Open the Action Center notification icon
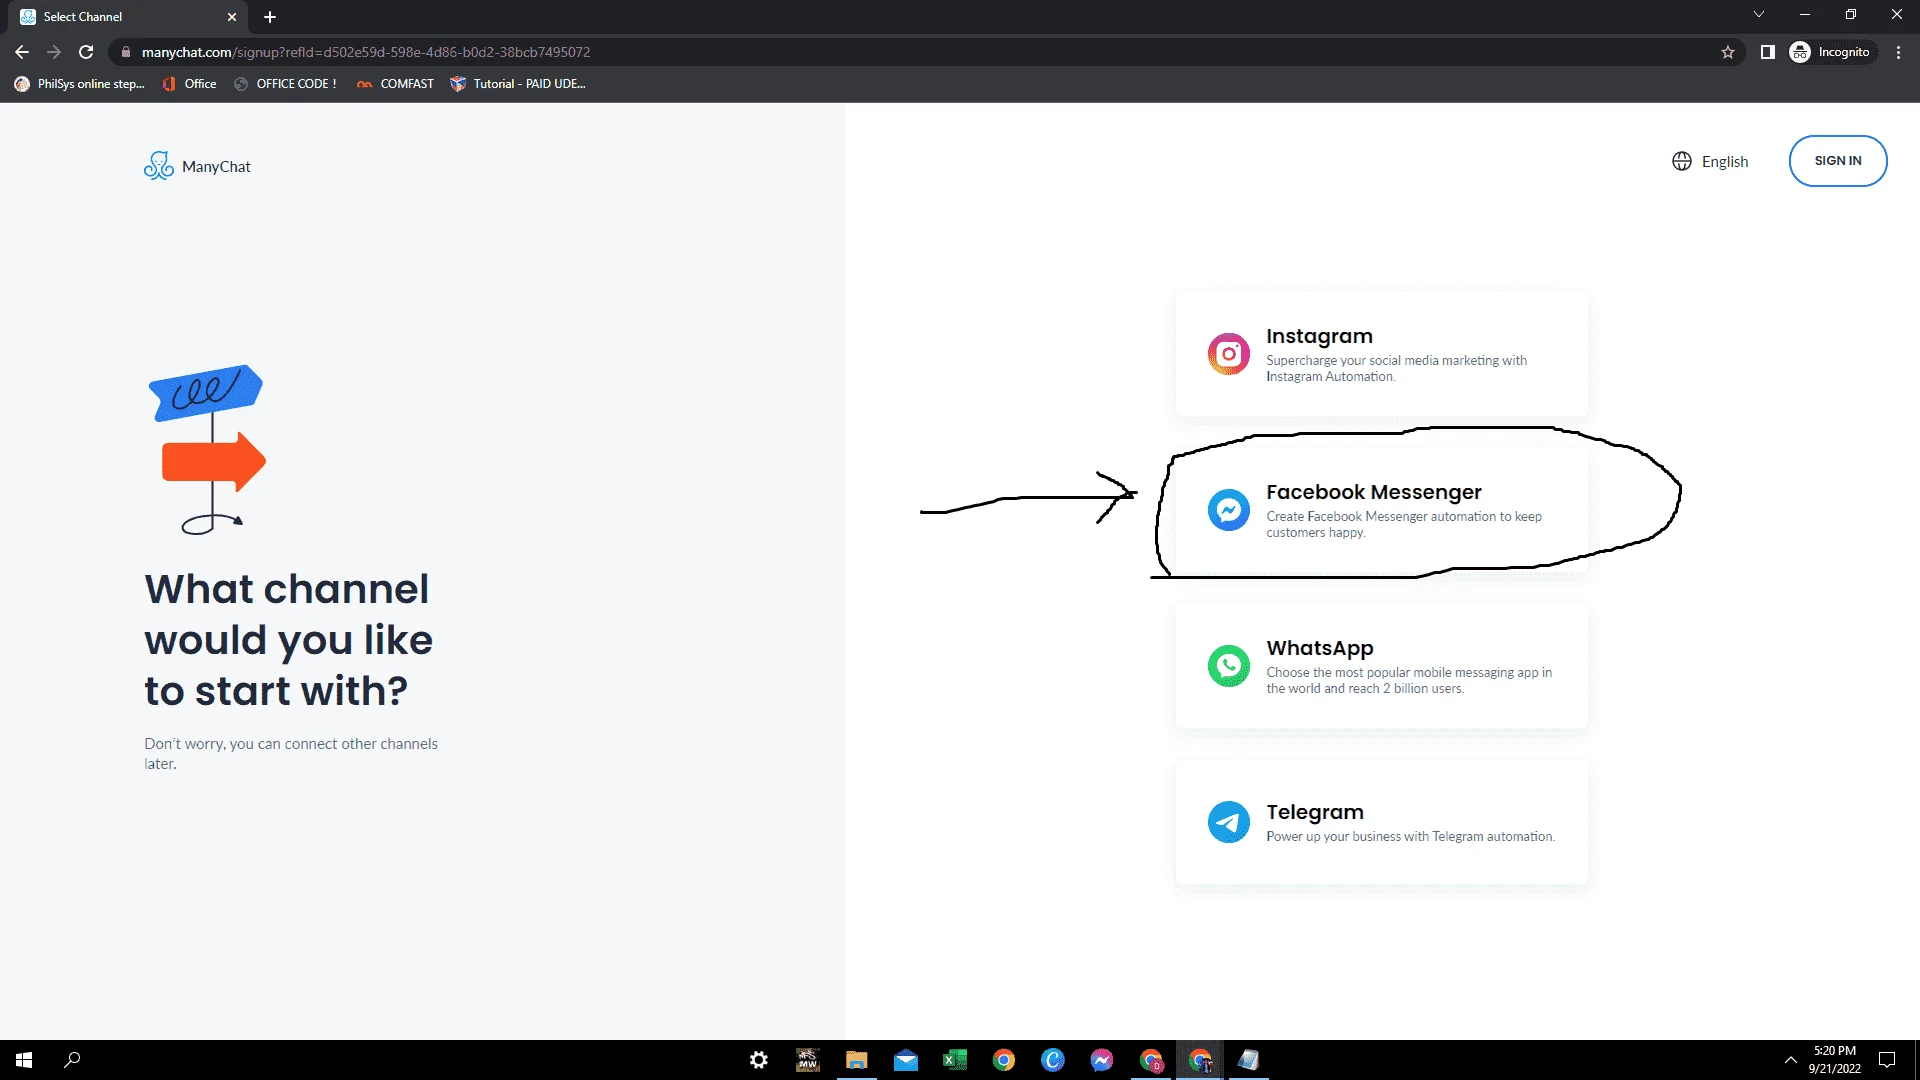The height and width of the screenshot is (1080, 1920). tap(1887, 1060)
